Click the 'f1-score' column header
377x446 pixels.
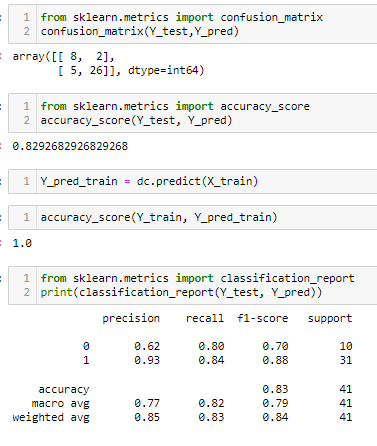coord(262,318)
